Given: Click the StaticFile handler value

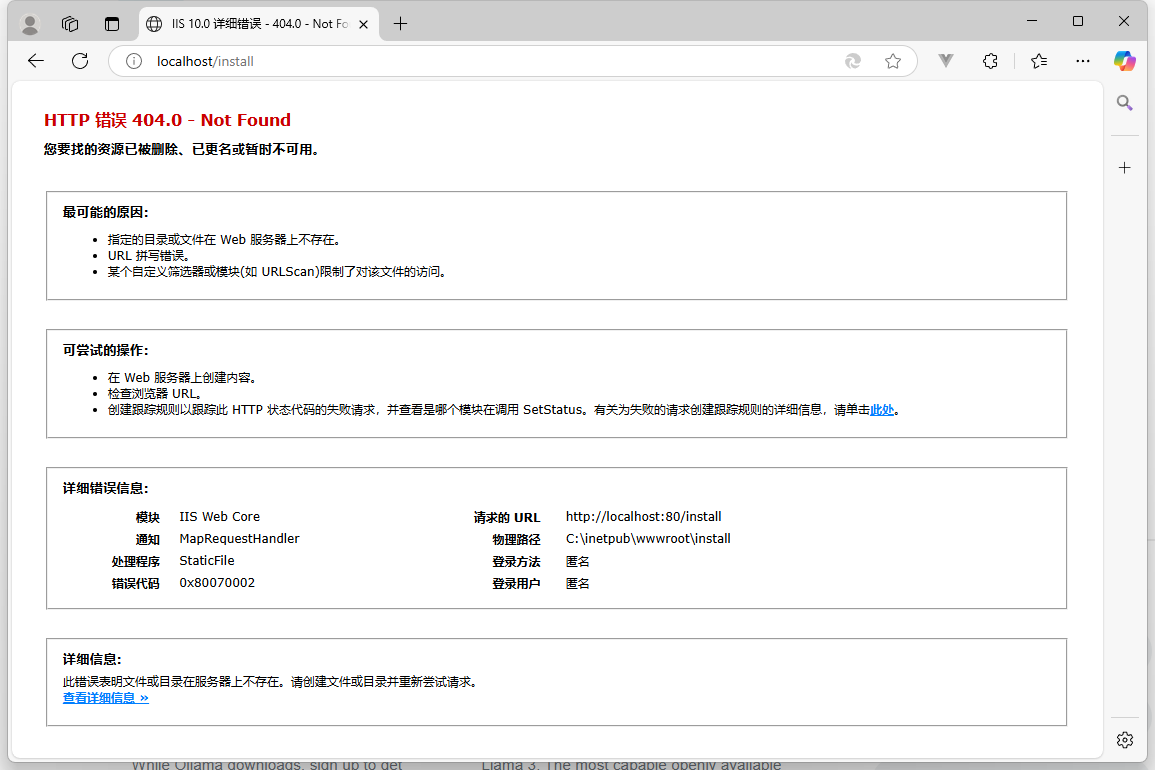Looking at the screenshot, I should 207,561.
